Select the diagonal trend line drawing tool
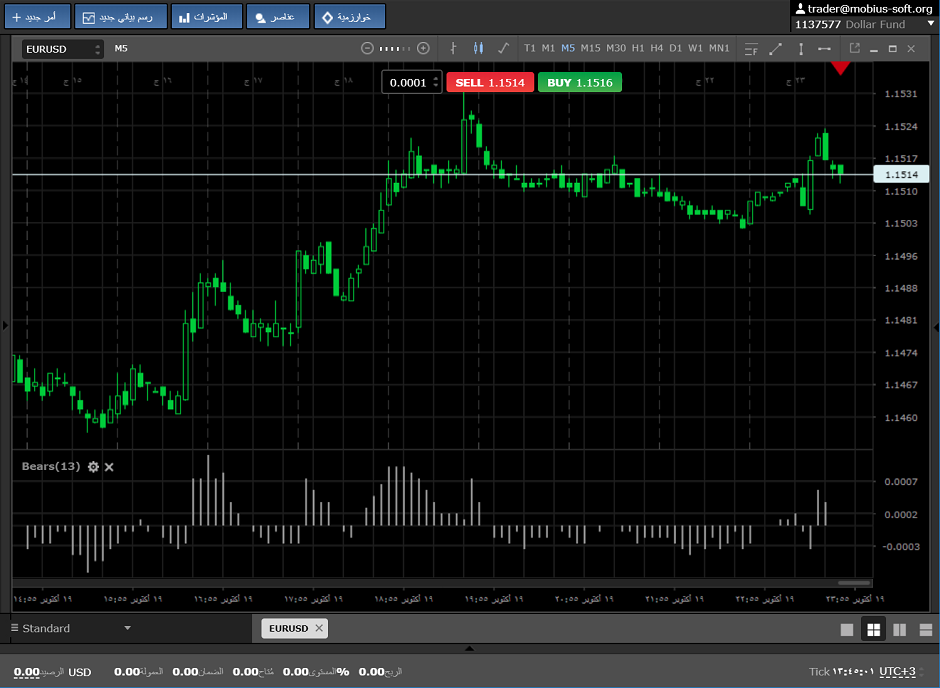Screen dimensions: 940x688 (775, 48)
